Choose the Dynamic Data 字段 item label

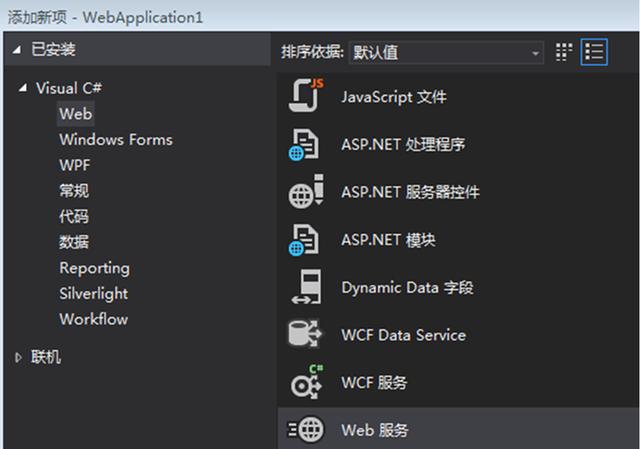(407, 287)
